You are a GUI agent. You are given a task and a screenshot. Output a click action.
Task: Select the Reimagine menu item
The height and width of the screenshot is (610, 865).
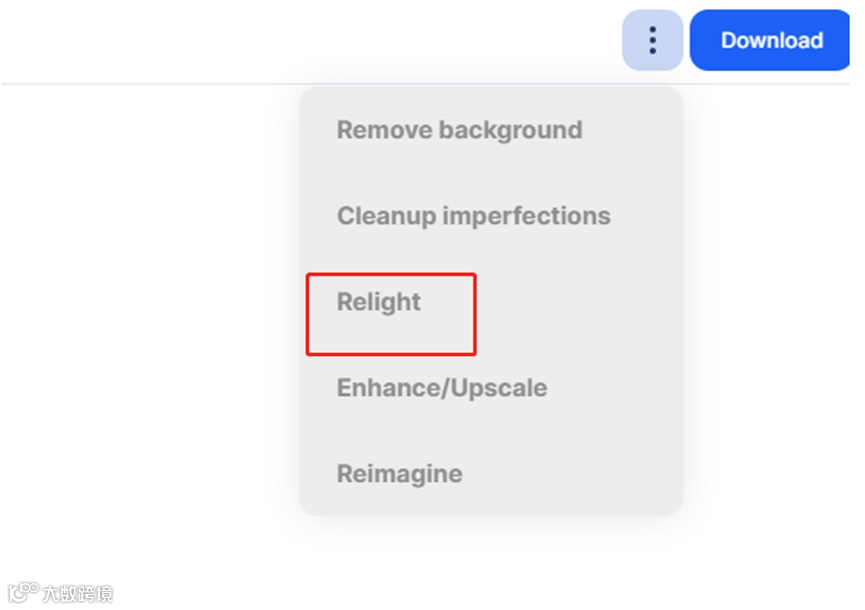399,474
